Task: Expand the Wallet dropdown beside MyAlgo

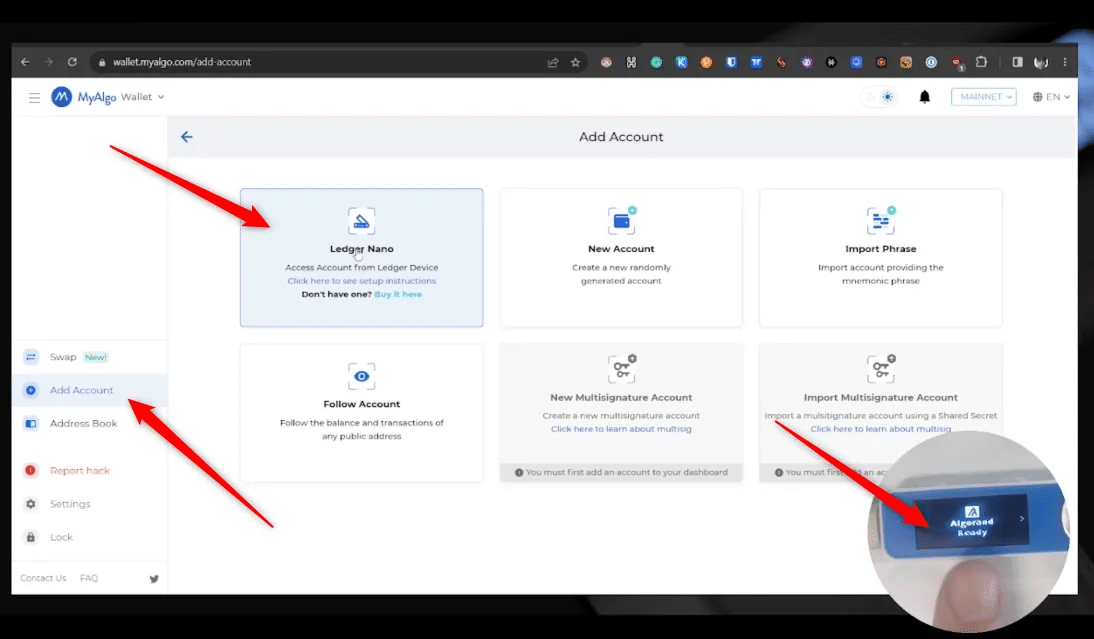Action: 158,97
